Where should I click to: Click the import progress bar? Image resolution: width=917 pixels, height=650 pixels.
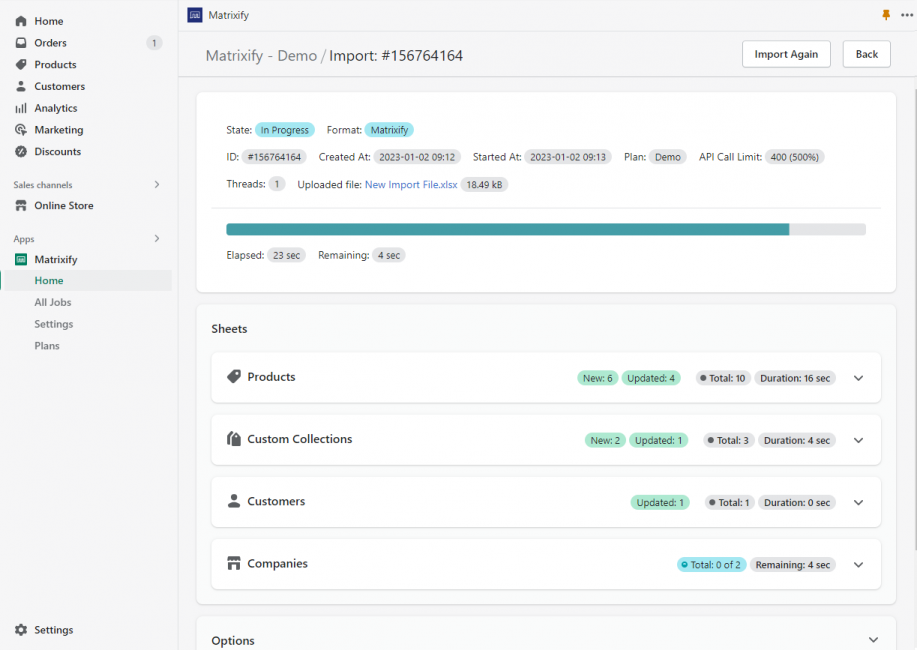tap(546, 229)
